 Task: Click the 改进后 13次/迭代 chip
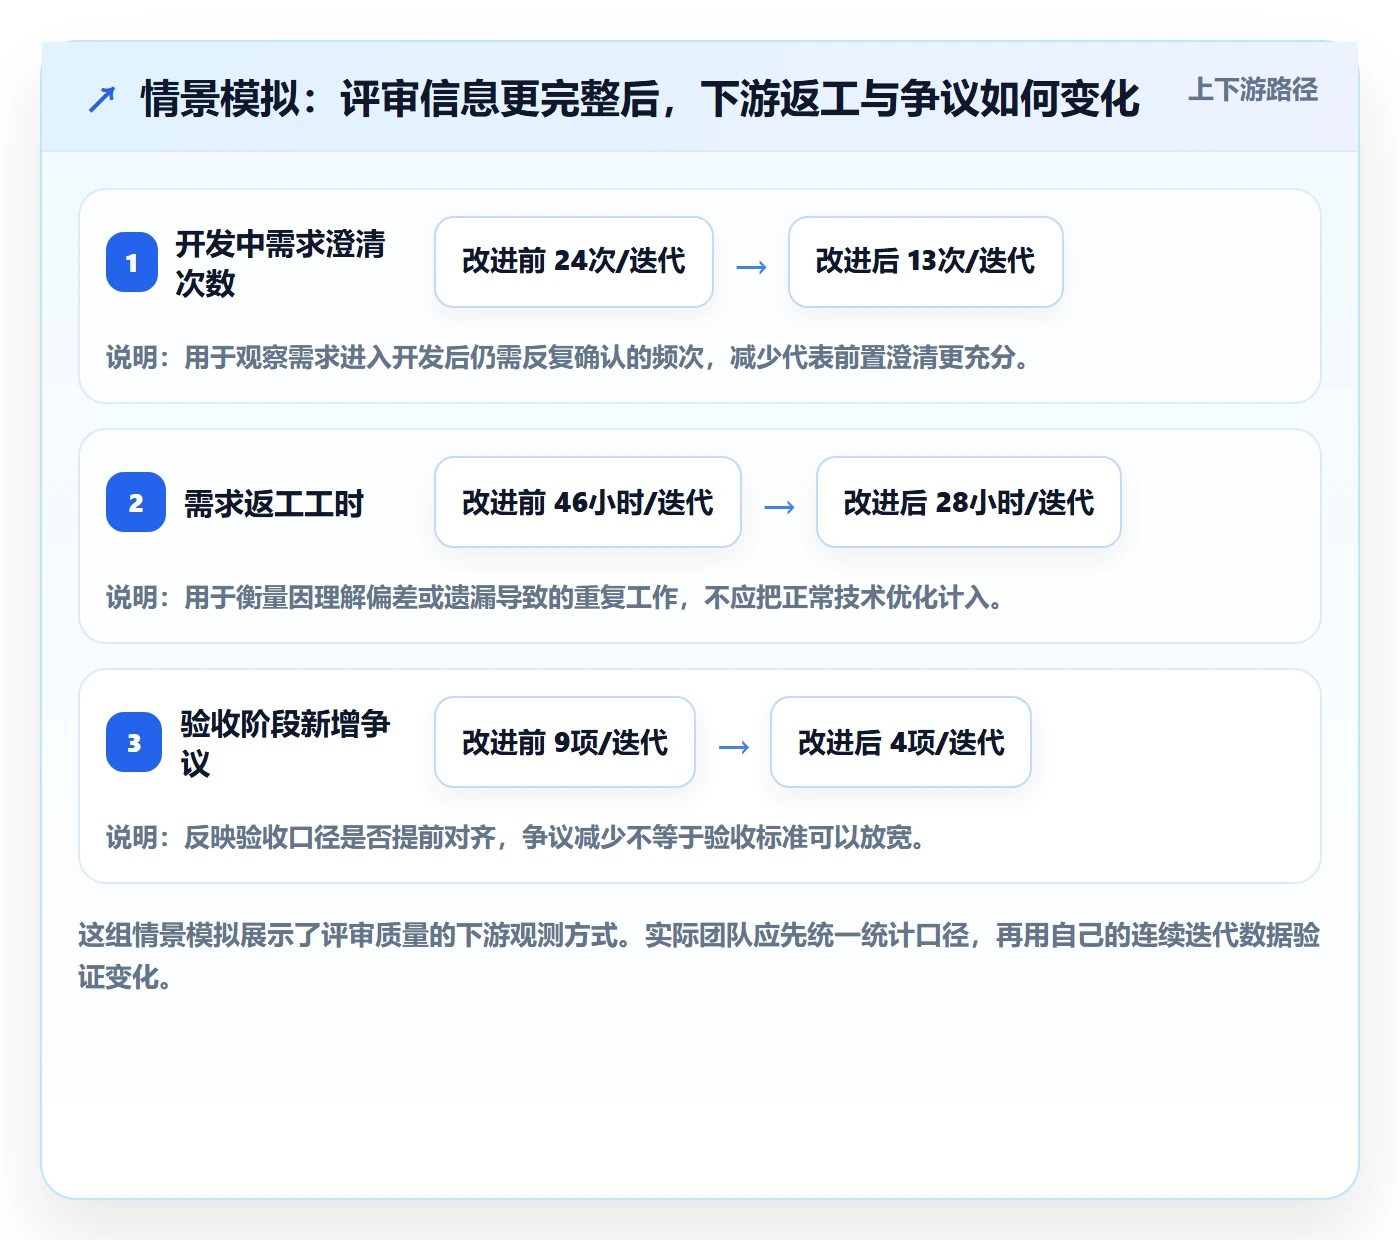tap(926, 262)
